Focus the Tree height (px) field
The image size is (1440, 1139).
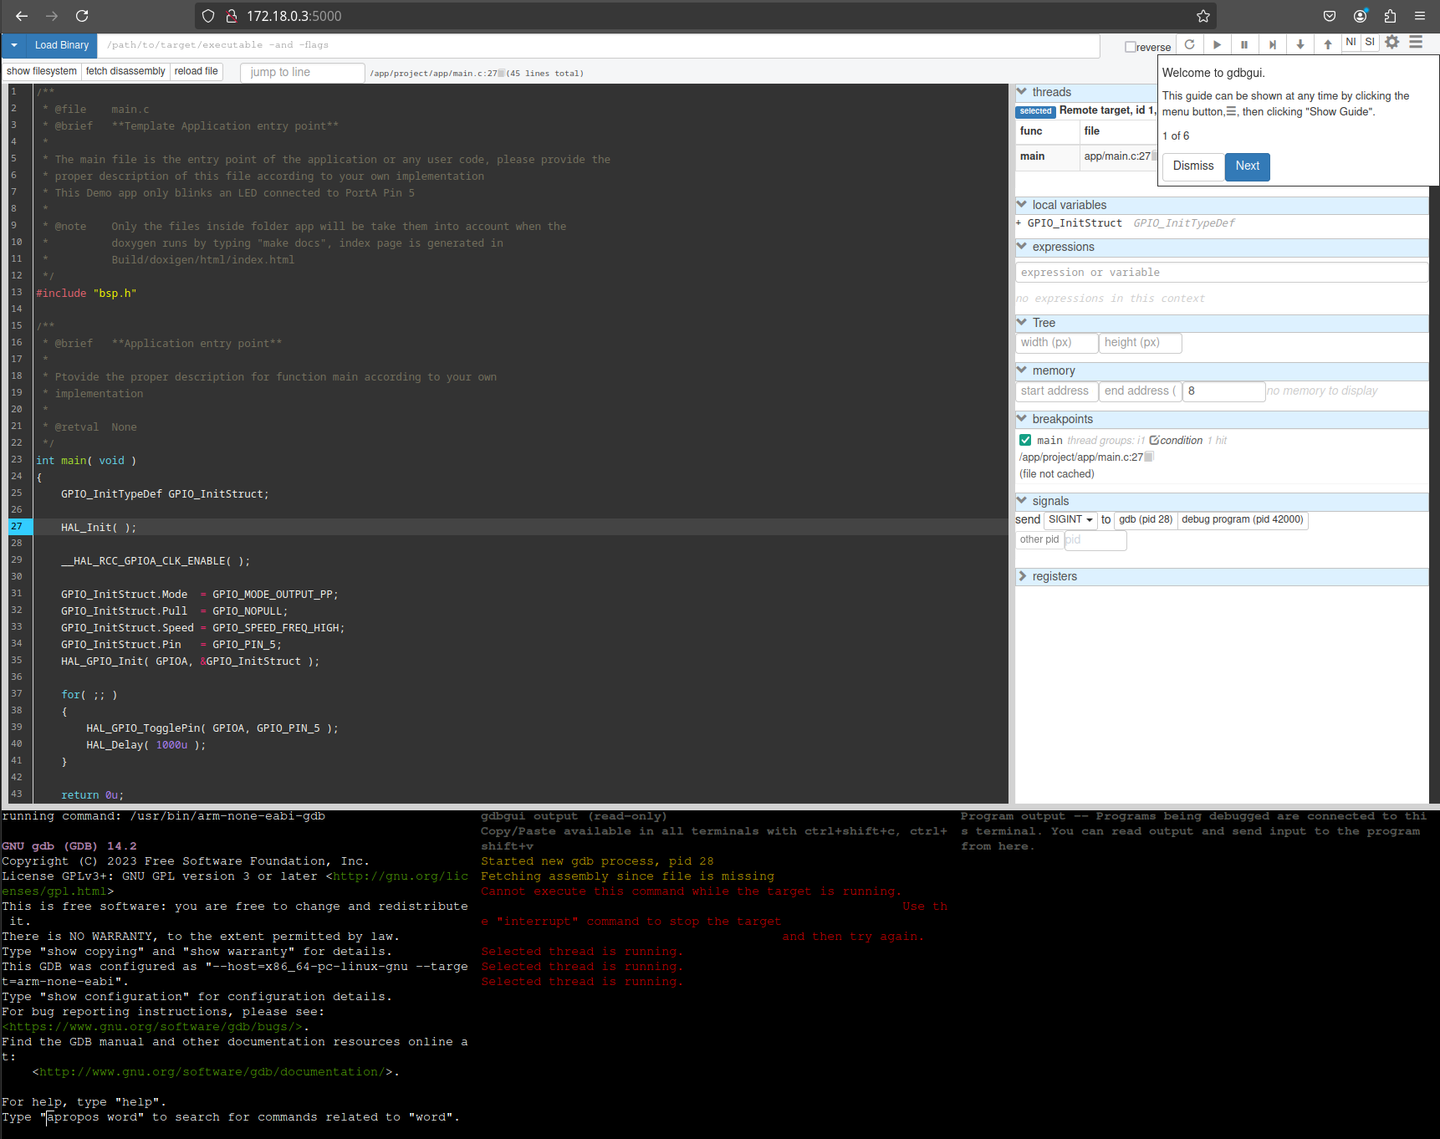[x=1140, y=343]
